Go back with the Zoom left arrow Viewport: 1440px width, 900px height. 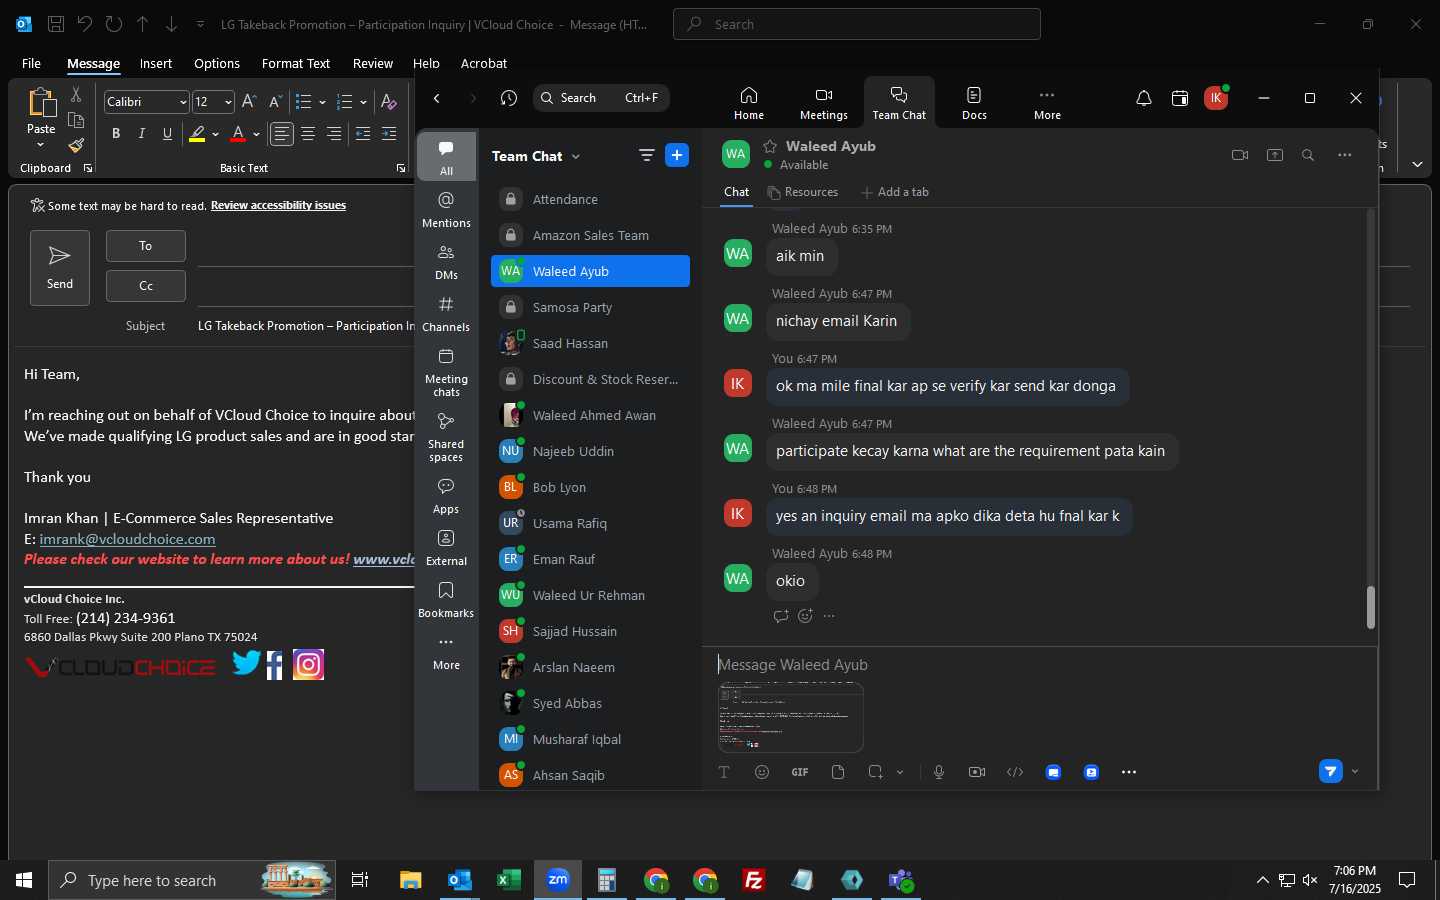[437, 98]
